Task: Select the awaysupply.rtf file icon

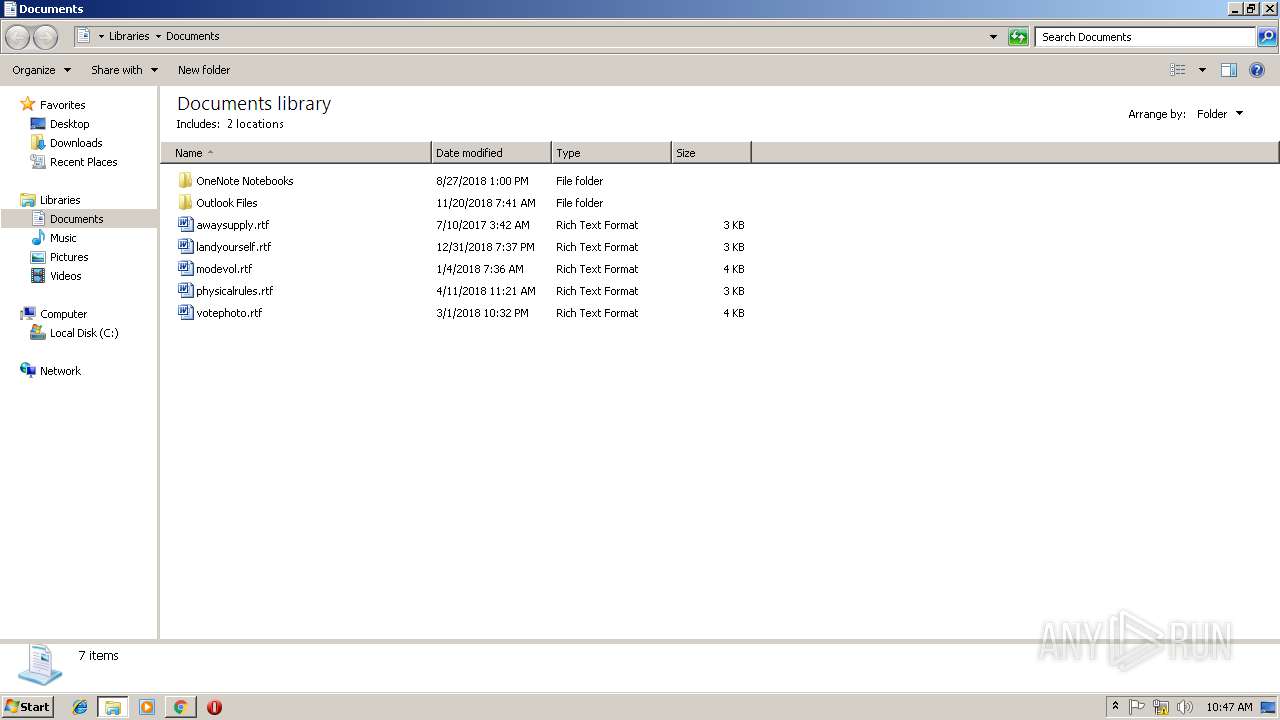Action: click(185, 224)
